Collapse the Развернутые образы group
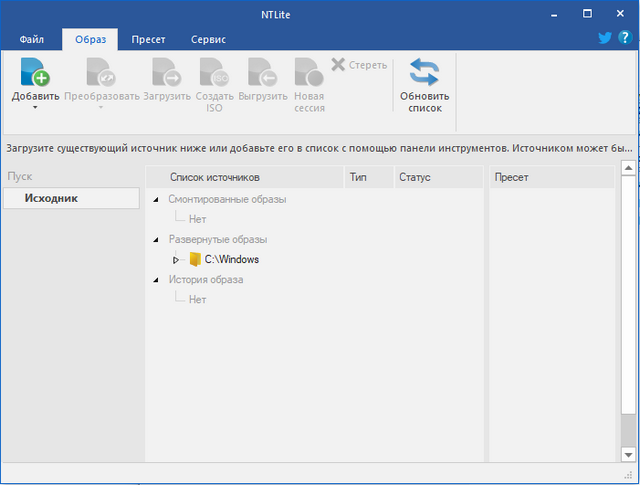 click(156, 240)
